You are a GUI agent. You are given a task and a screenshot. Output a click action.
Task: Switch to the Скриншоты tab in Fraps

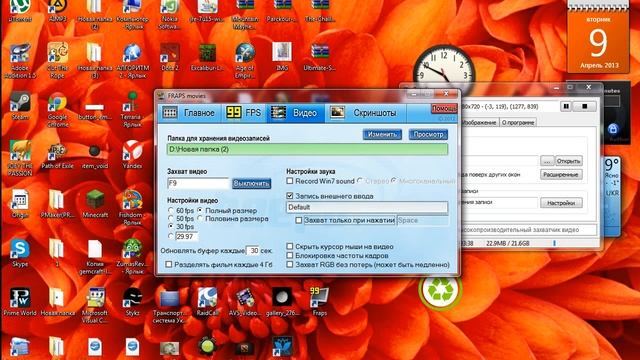coord(366,113)
